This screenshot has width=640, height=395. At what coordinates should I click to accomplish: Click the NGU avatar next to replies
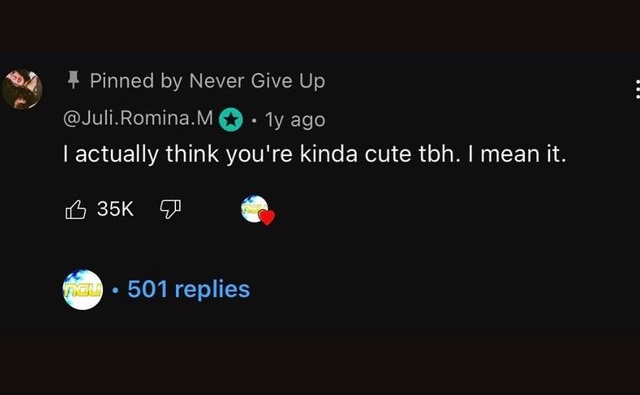83,289
